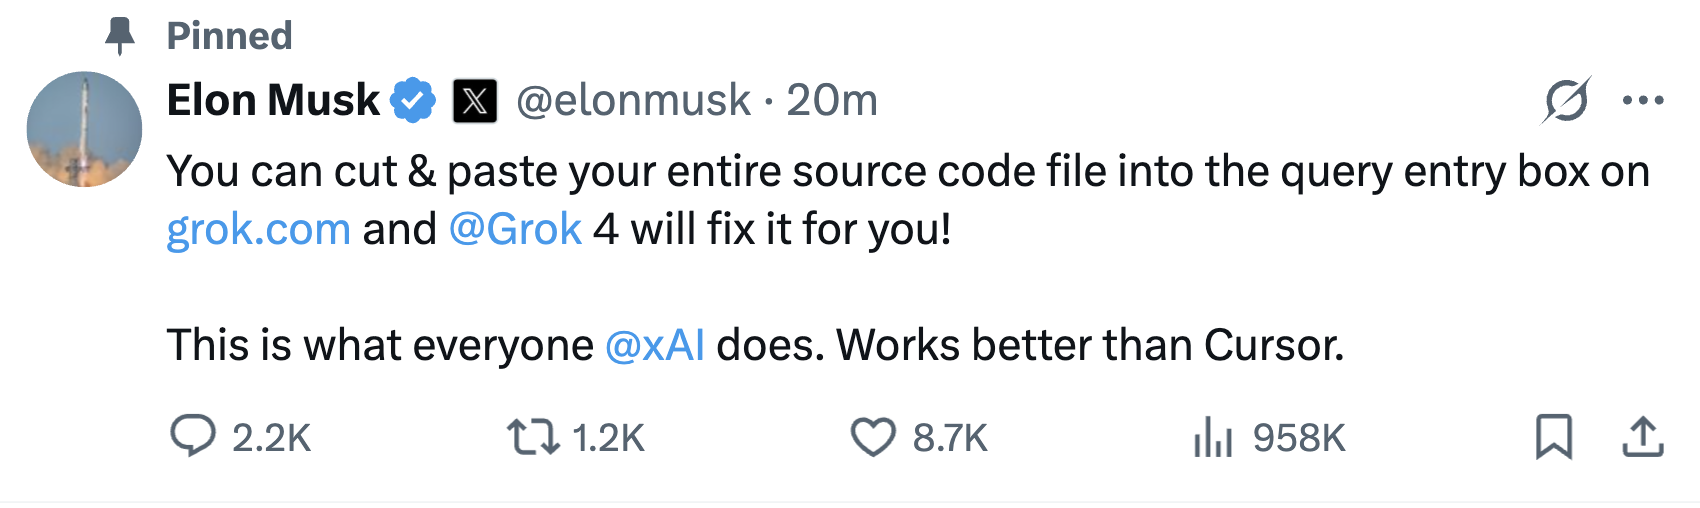1700x508 pixels.
Task: Toggle repost using the arrows icon
Action: (x=533, y=437)
